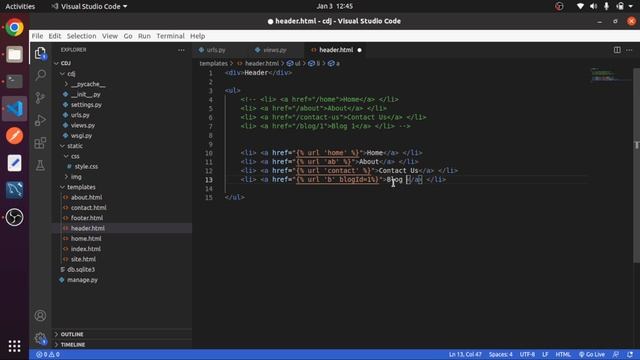Open the Edit menu
The height and width of the screenshot is (360, 640).
tap(55, 36)
